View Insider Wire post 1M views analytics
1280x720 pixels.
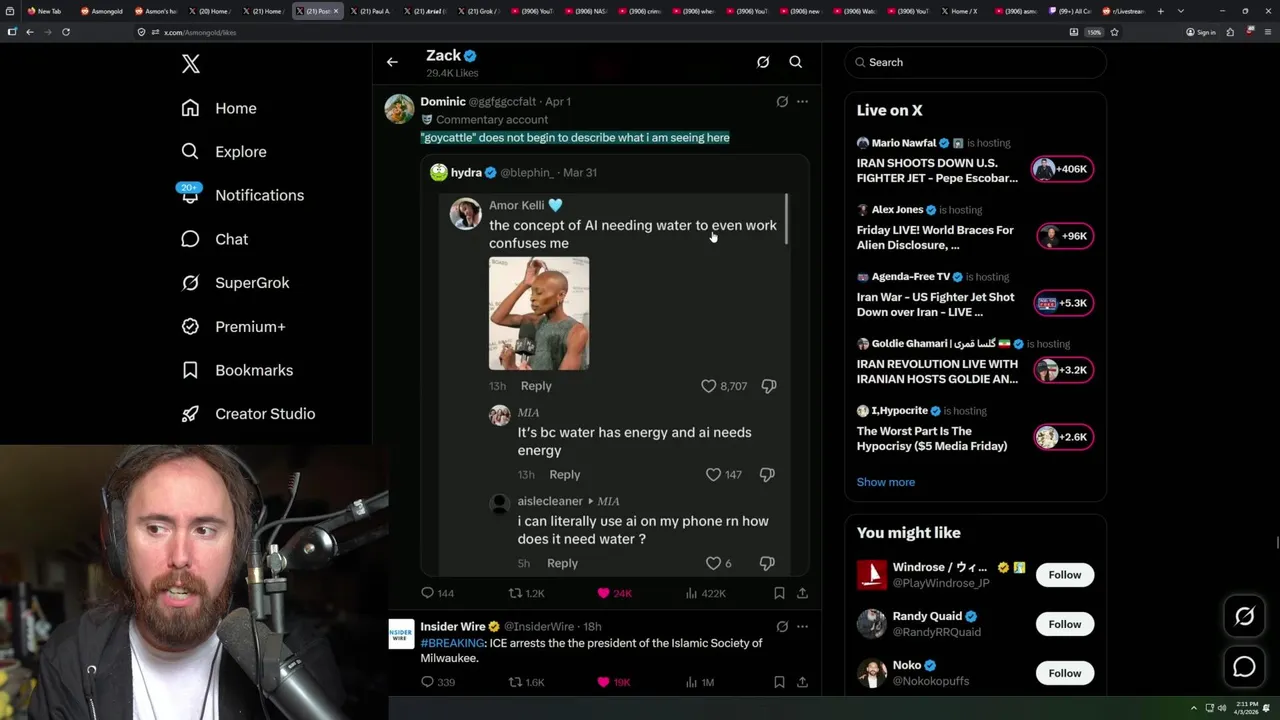point(700,682)
